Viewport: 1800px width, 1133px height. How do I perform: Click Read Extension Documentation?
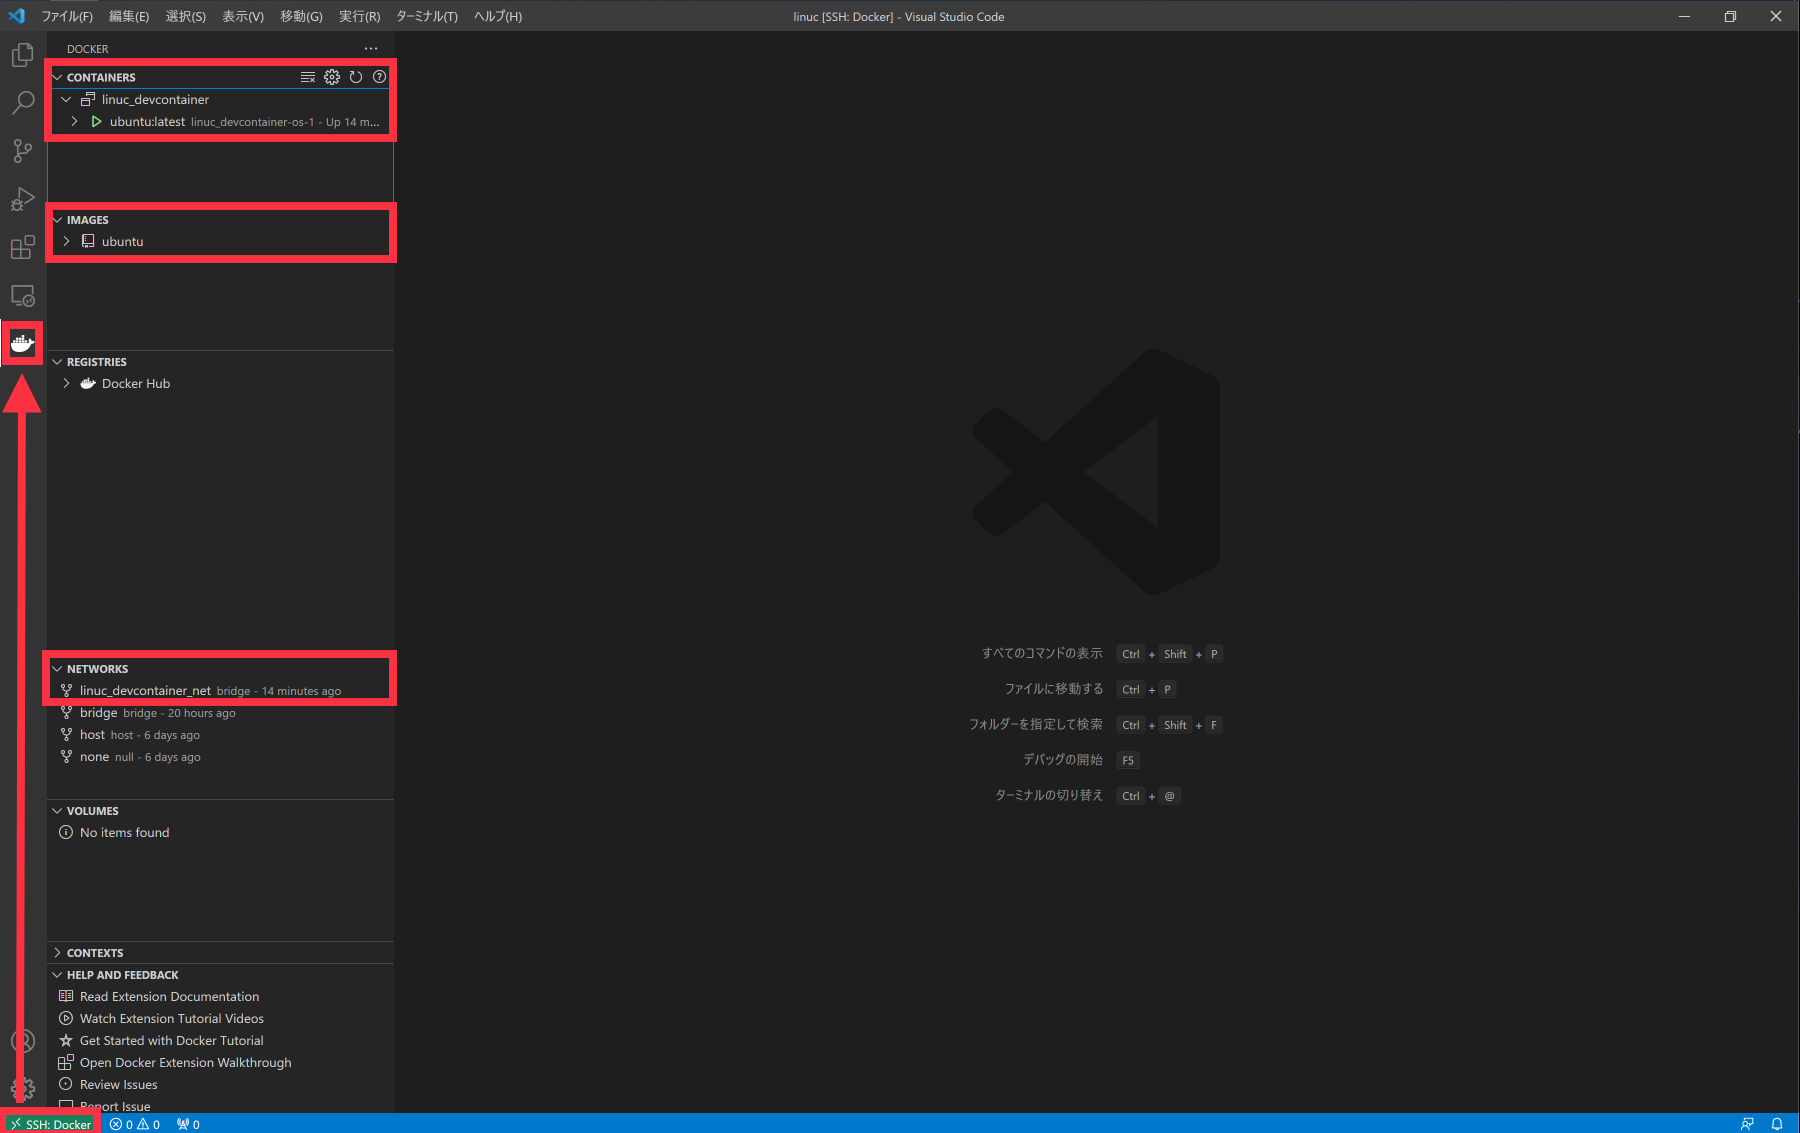point(168,996)
